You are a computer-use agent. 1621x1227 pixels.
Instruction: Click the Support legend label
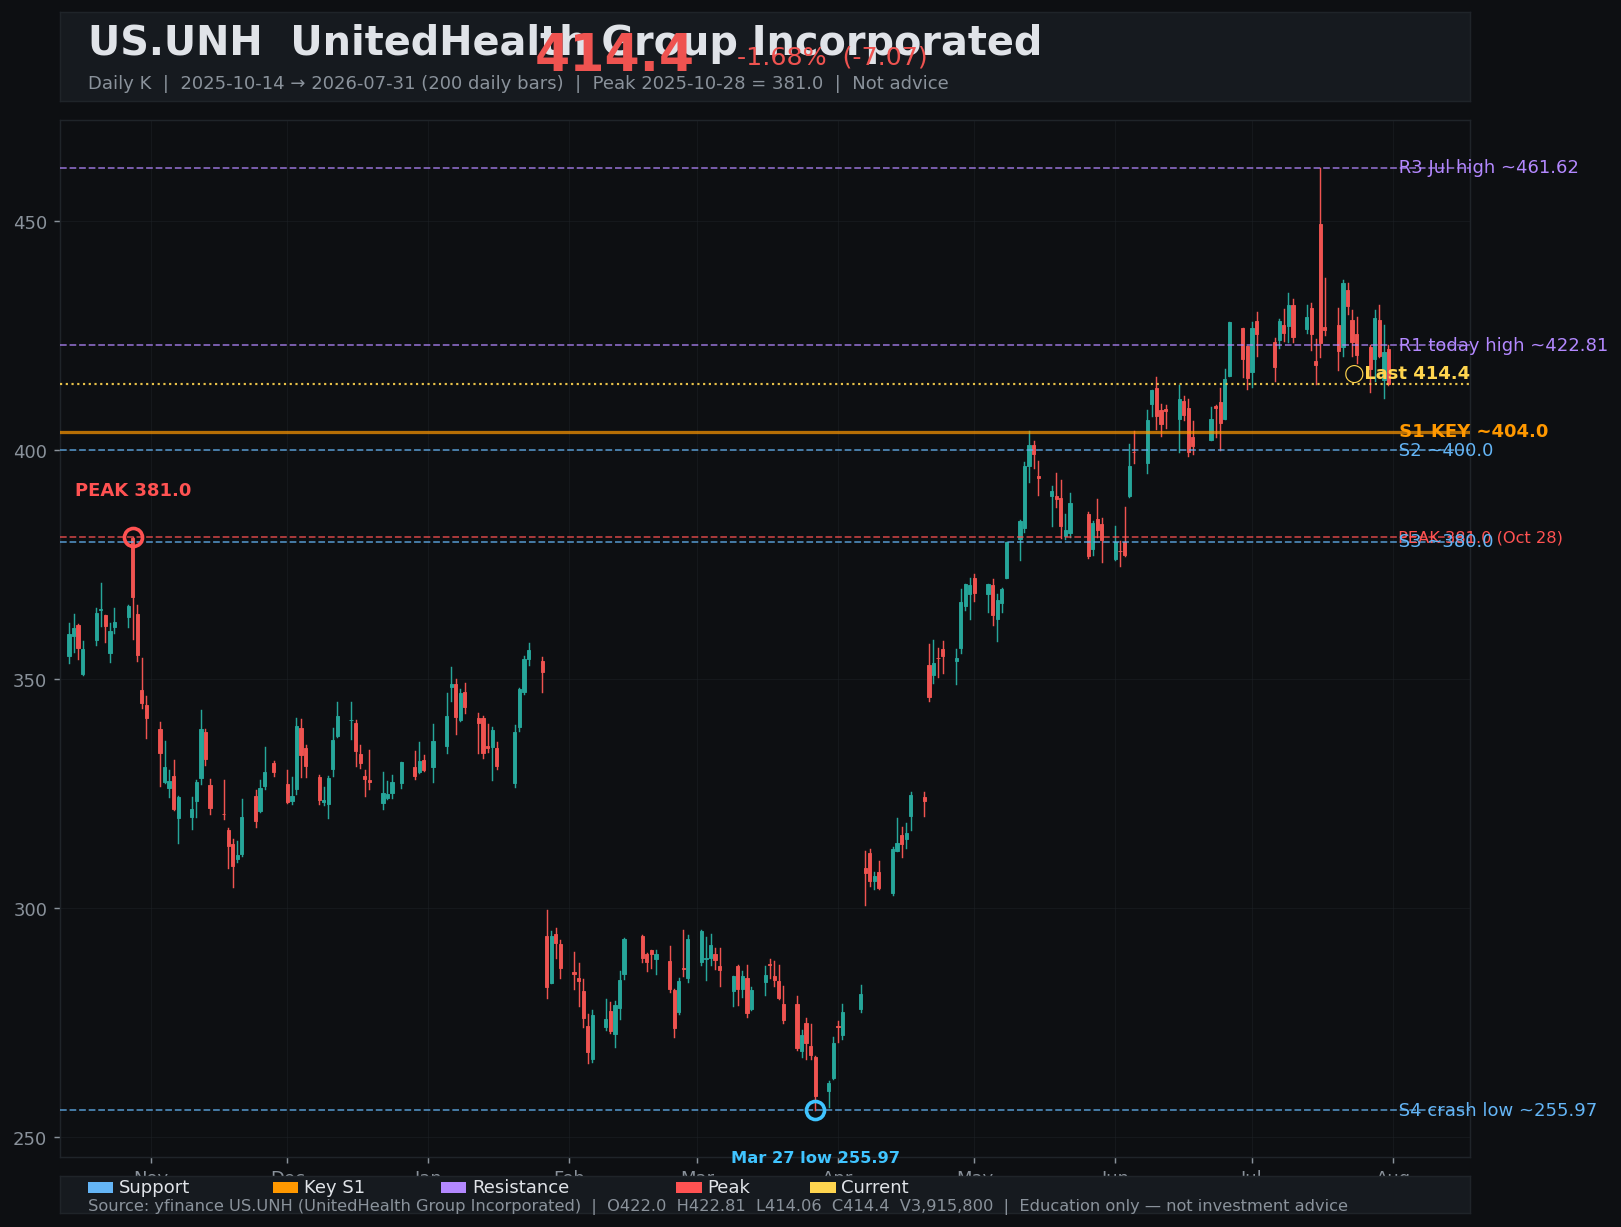[154, 1187]
